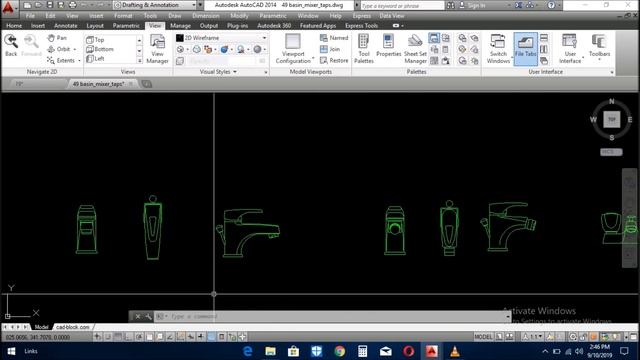Open the Orbit dropdown arrow

click(x=75, y=49)
